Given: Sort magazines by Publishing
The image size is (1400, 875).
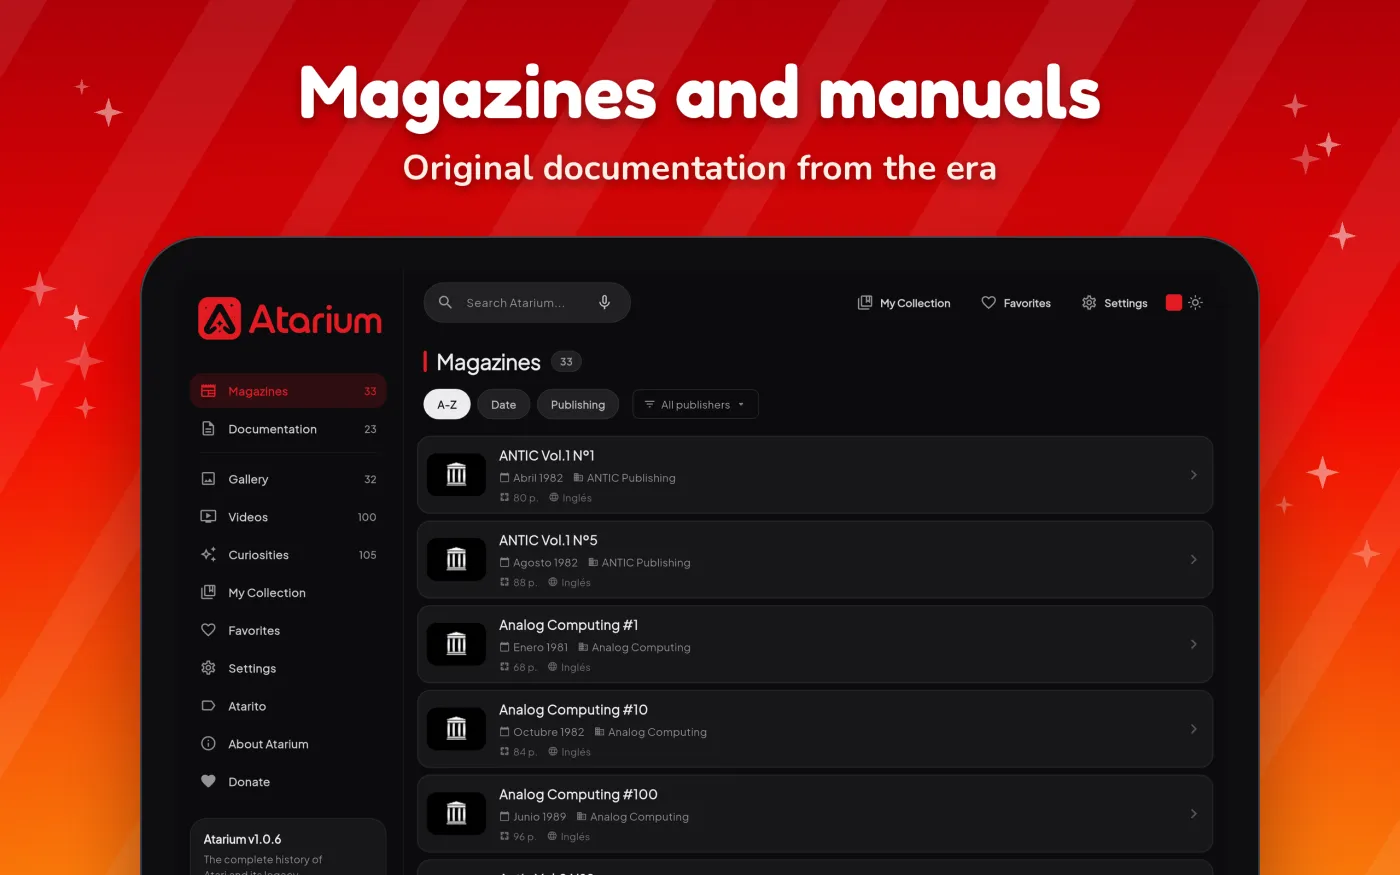Looking at the screenshot, I should tap(578, 405).
